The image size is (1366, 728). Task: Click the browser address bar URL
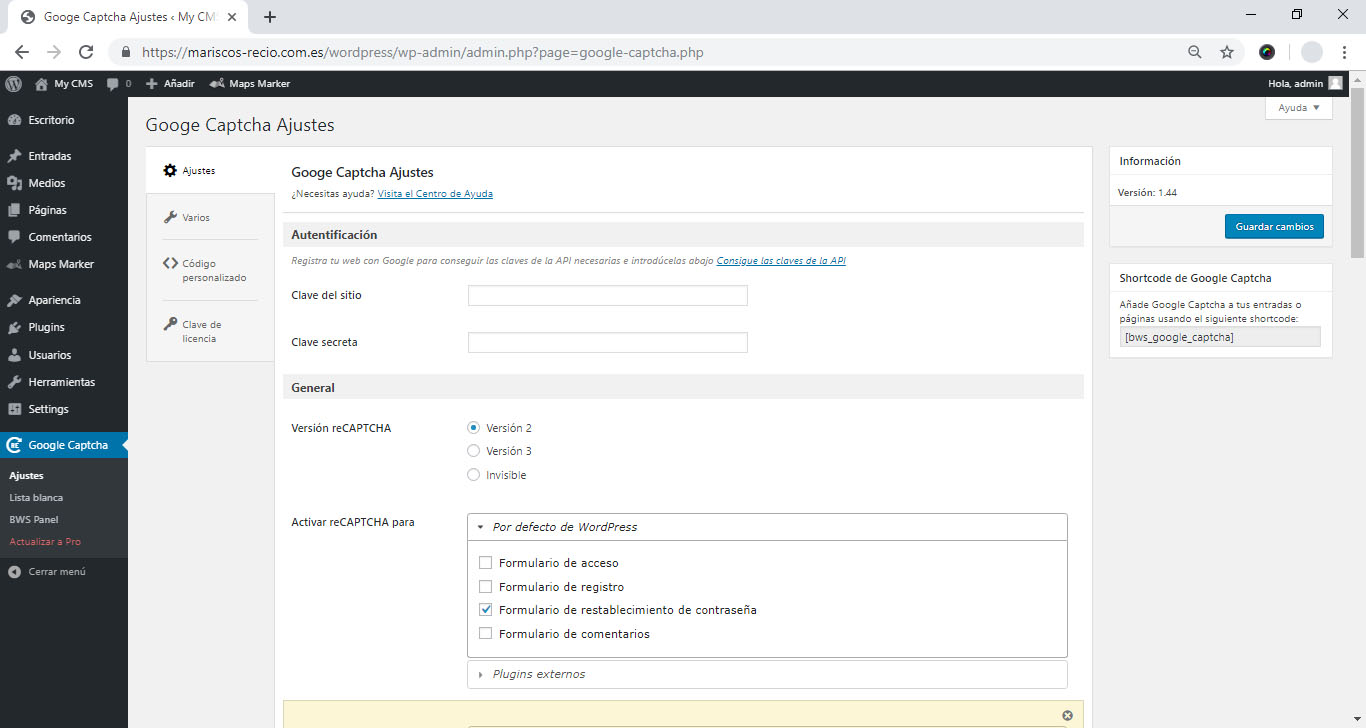click(423, 52)
